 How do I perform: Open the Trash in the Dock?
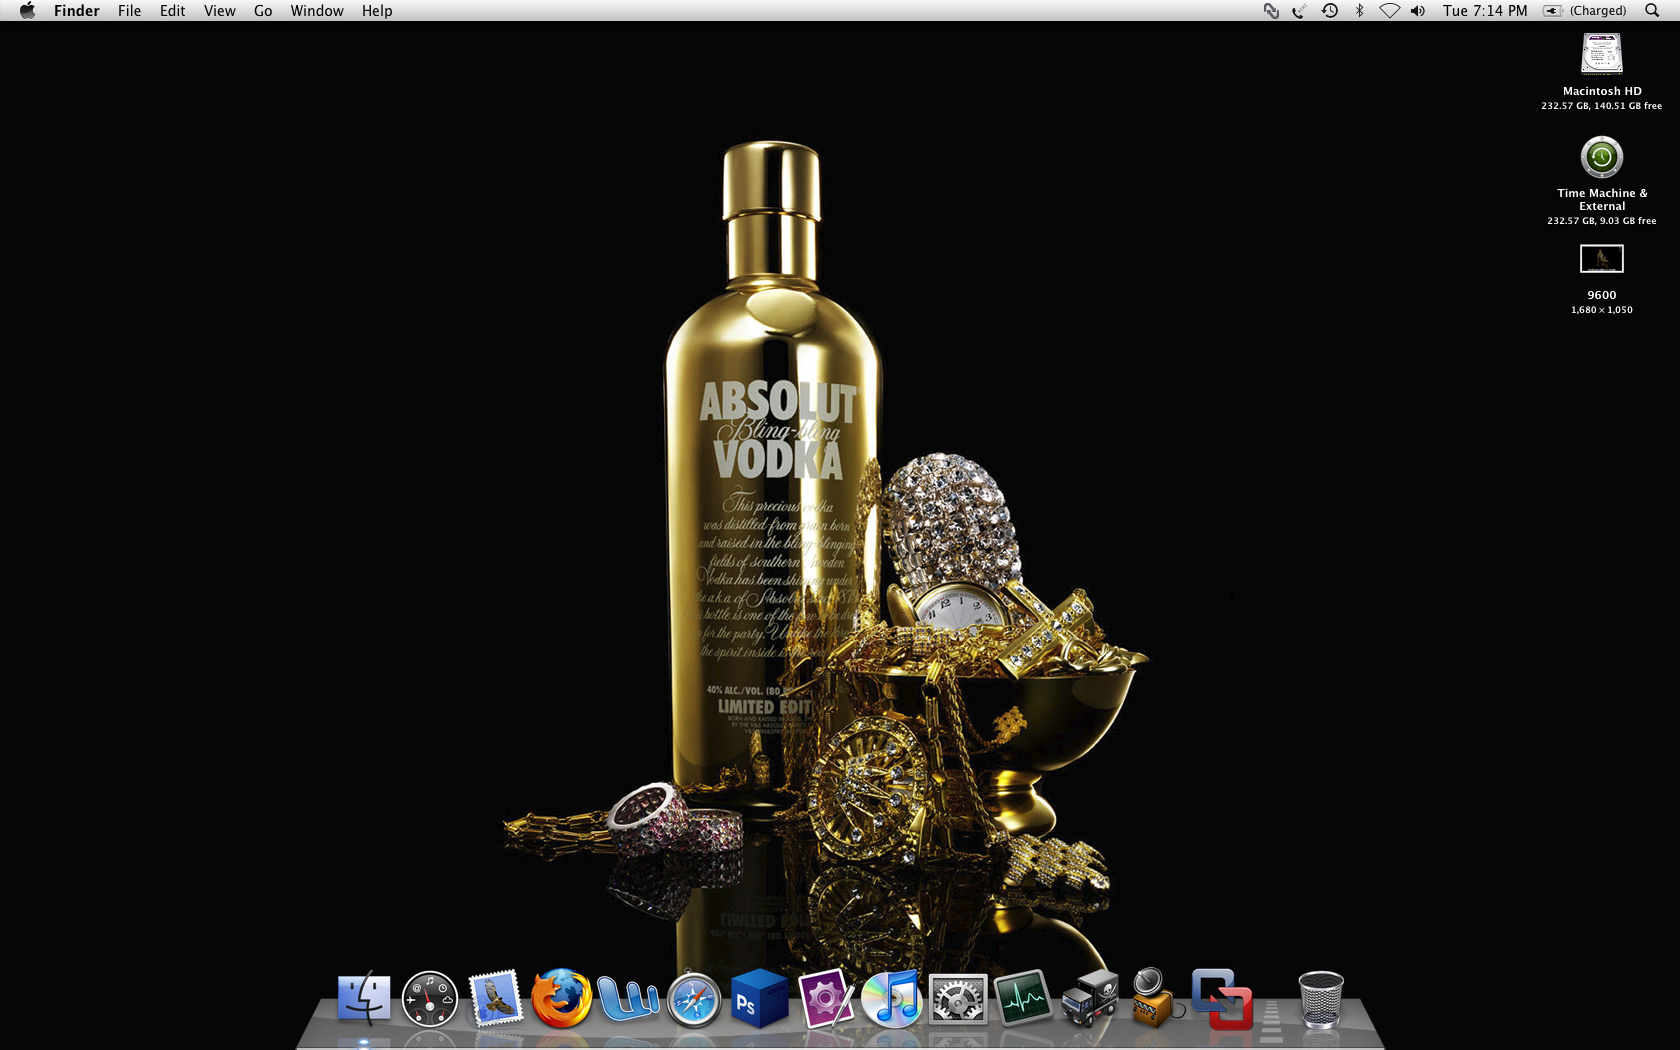(x=1321, y=999)
